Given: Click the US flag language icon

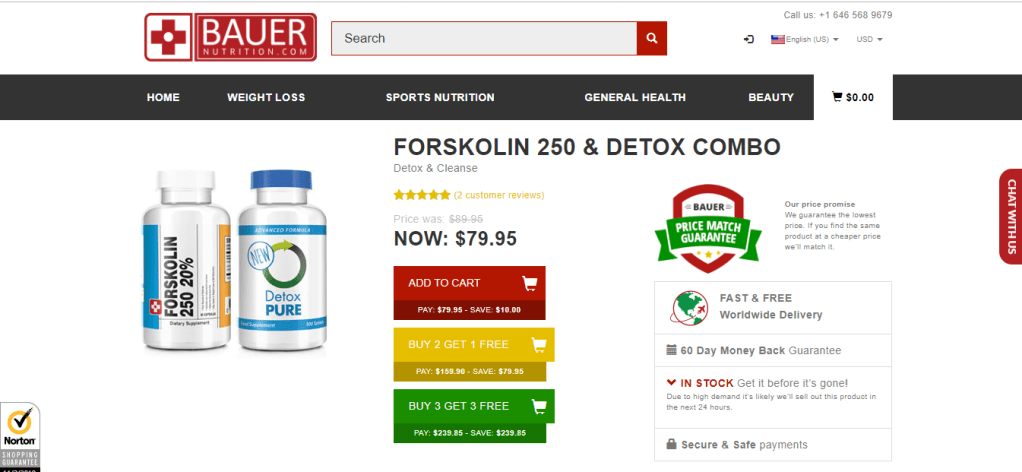Looking at the screenshot, I should pos(778,39).
